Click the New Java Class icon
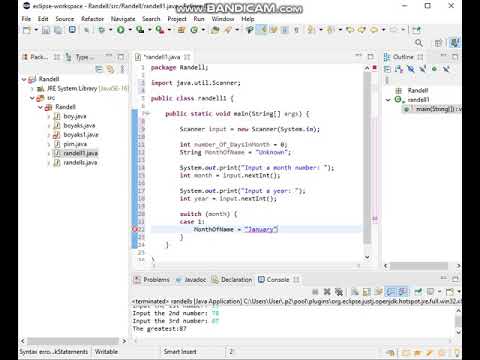Viewport: 480px width, 360px height. pyautogui.click(x=194, y=30)
